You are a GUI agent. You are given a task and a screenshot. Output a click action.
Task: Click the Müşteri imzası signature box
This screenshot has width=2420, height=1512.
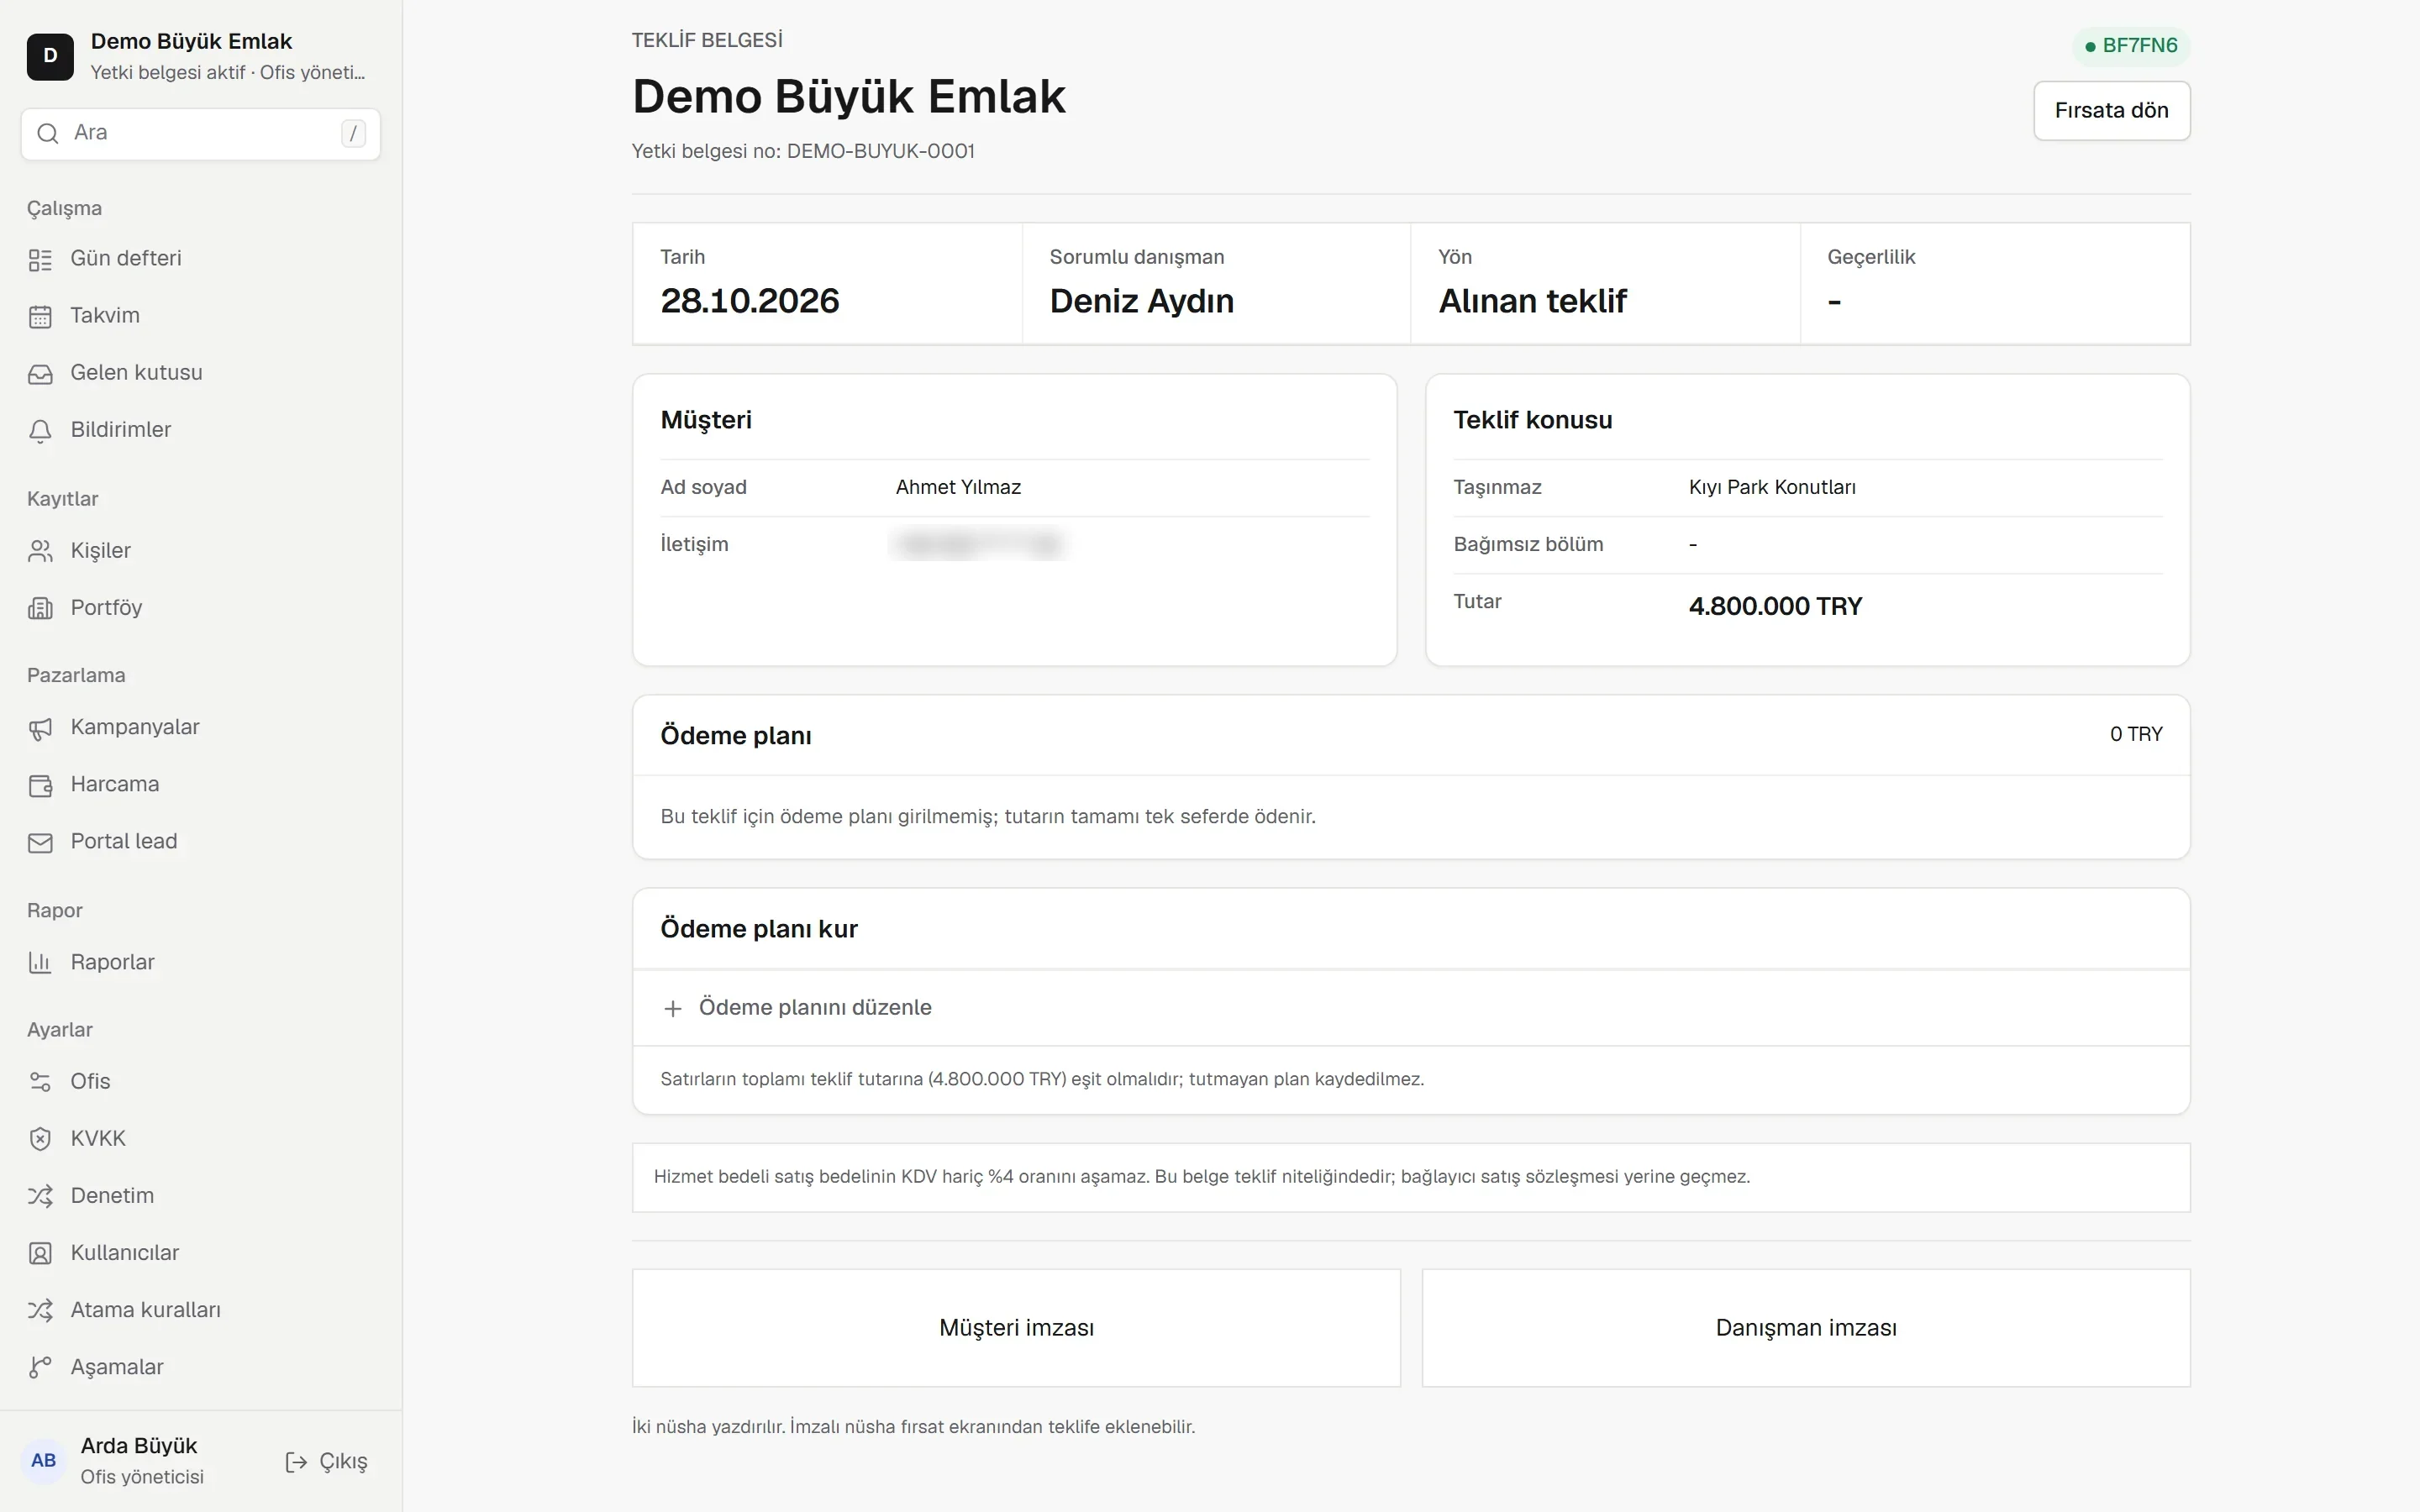1016,1328
